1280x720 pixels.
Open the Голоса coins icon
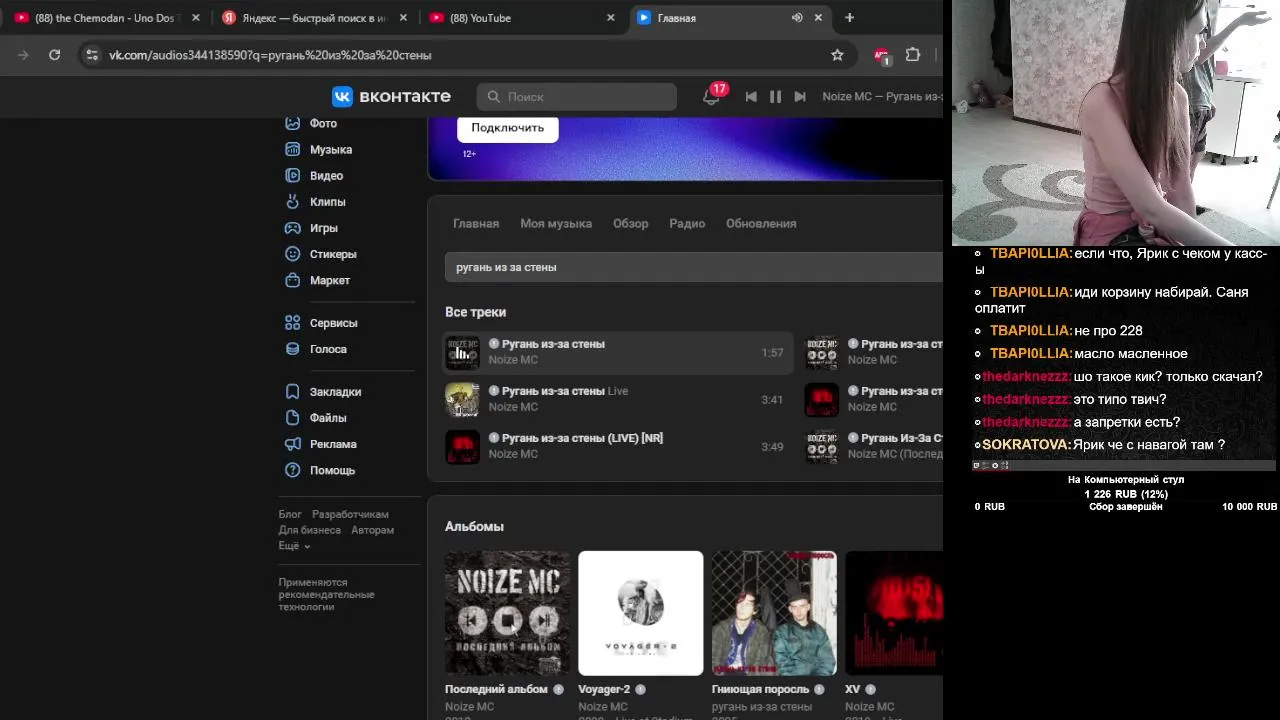click(x=292, y=349)
